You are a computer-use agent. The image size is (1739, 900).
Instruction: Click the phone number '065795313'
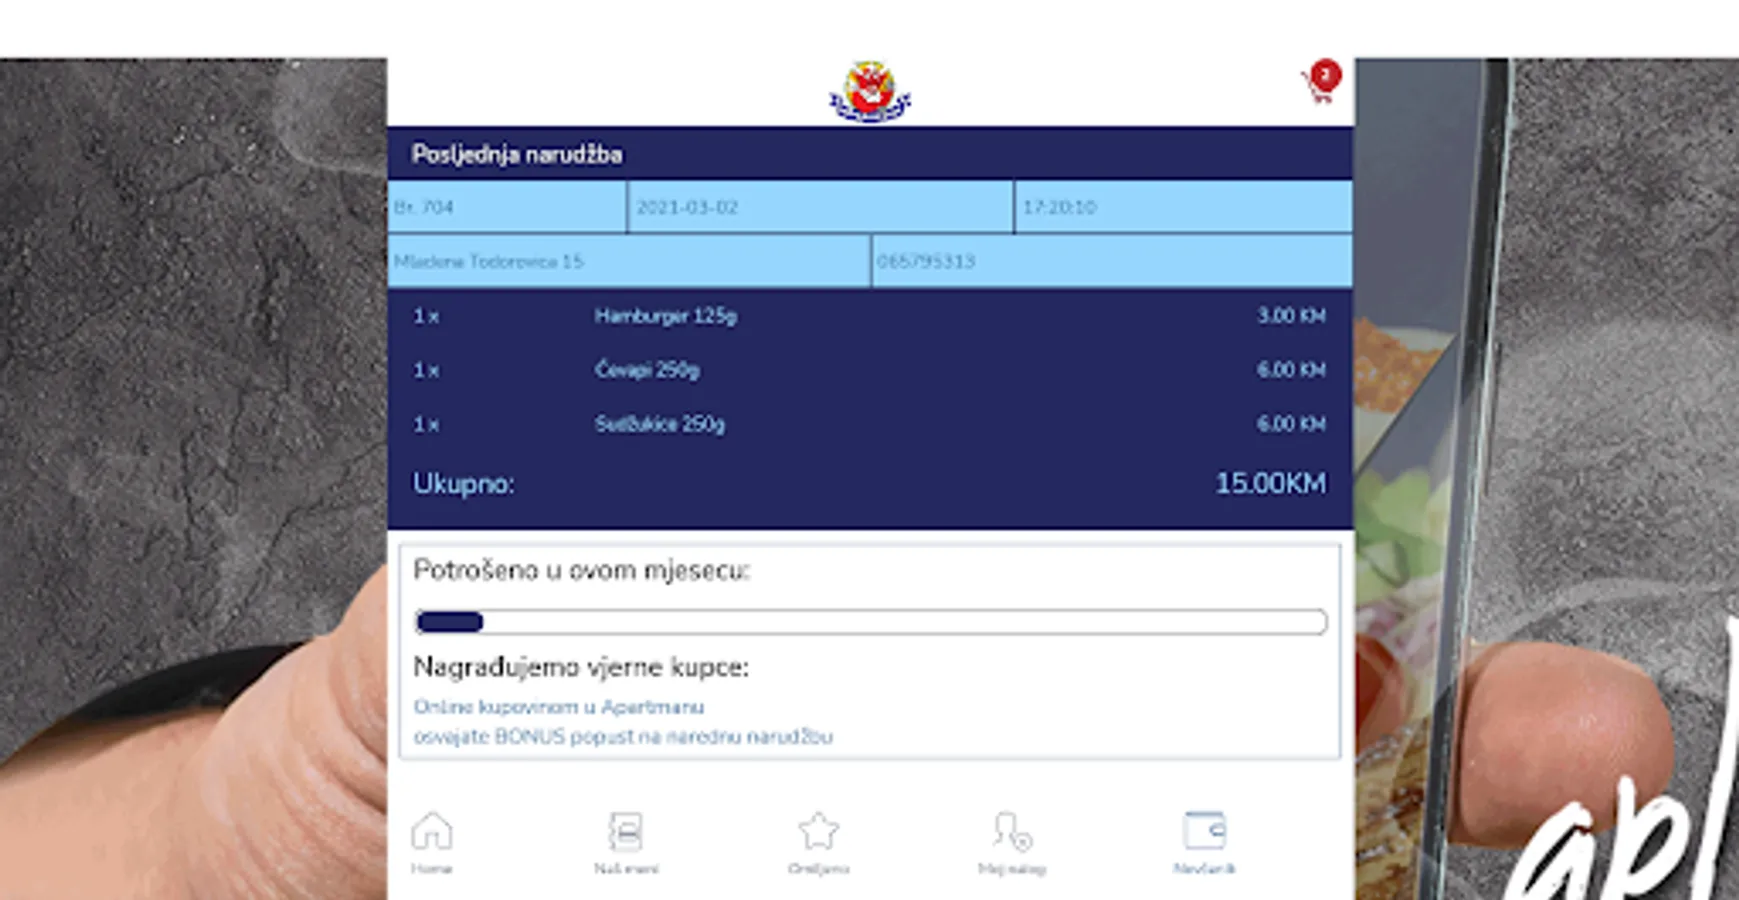pos(1112,261)
